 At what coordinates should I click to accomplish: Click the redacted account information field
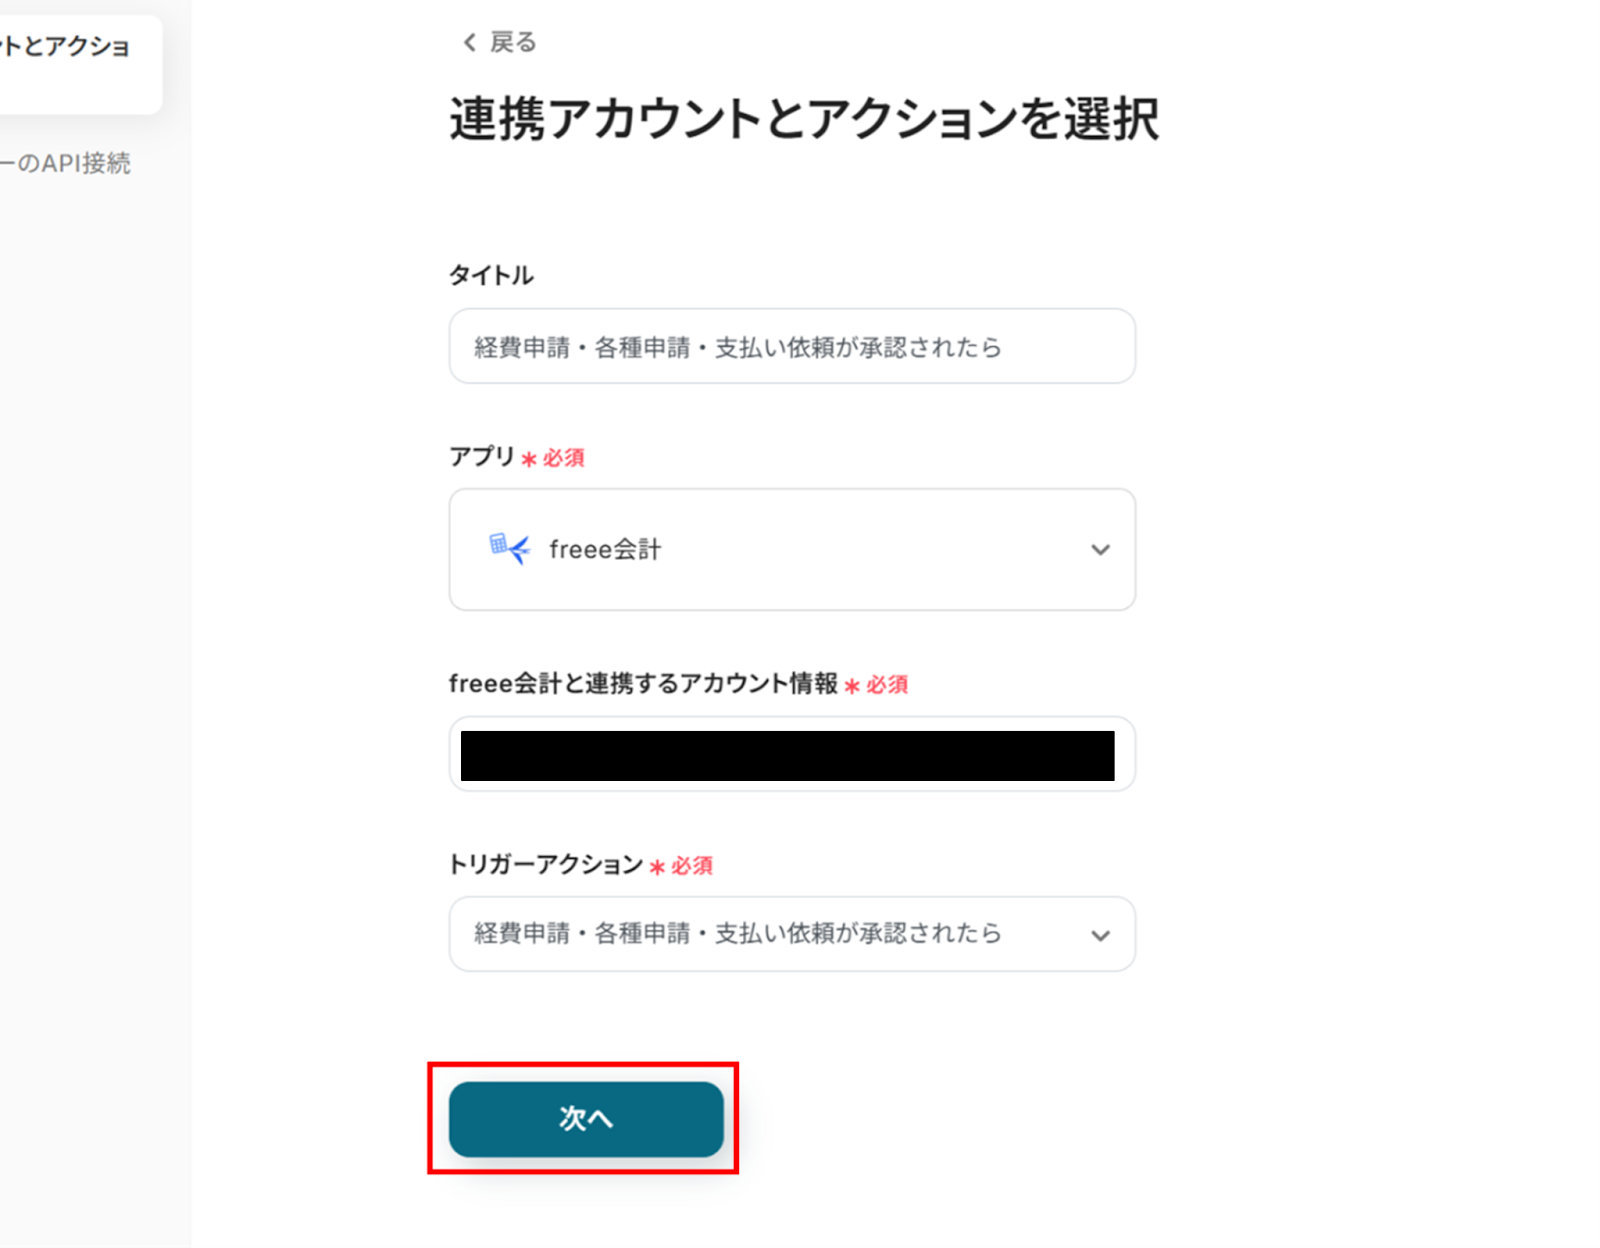click(787, 755)
